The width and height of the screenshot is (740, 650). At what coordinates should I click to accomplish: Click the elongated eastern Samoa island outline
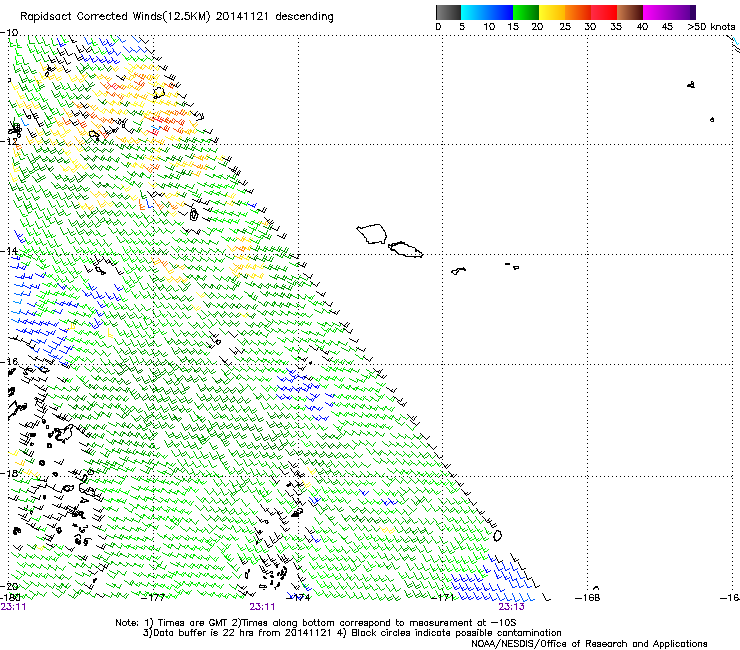click(406, 249)
